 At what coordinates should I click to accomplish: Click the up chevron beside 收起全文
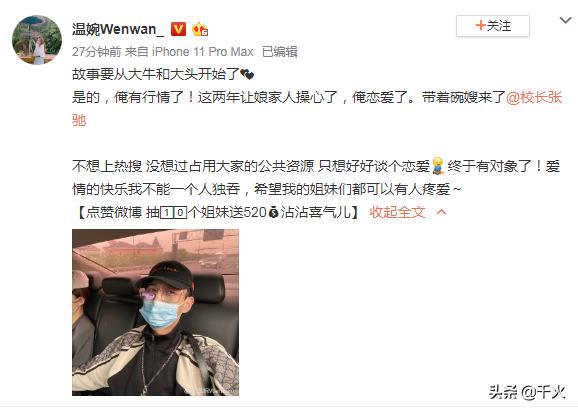click(x=441, y=212)
